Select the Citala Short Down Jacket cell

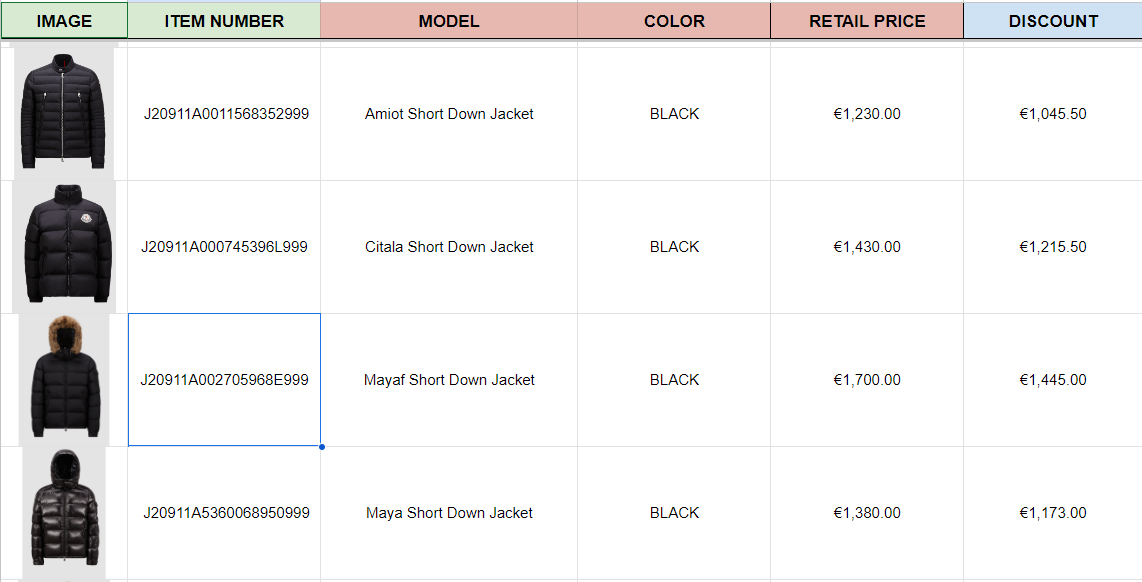point(449,247)
